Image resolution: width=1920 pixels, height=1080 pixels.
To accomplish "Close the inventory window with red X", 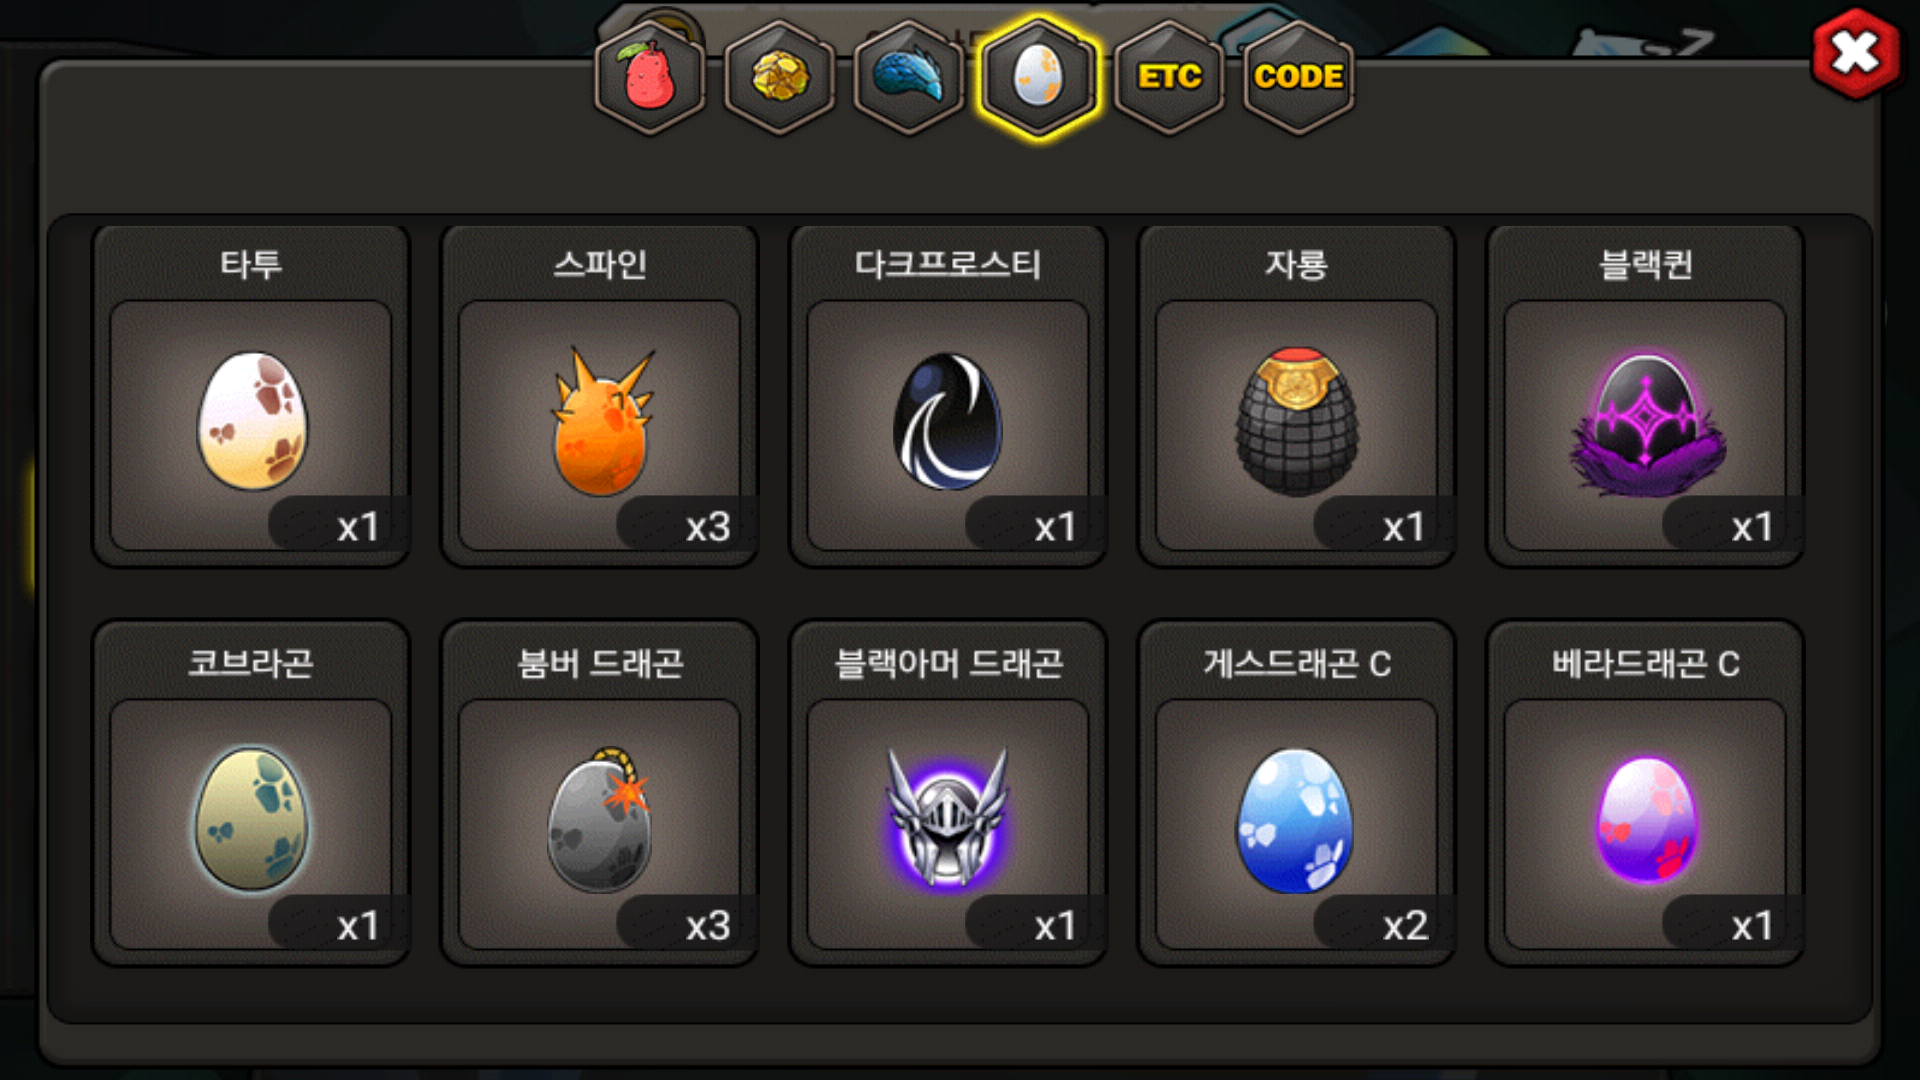I will click(1856, 53).
